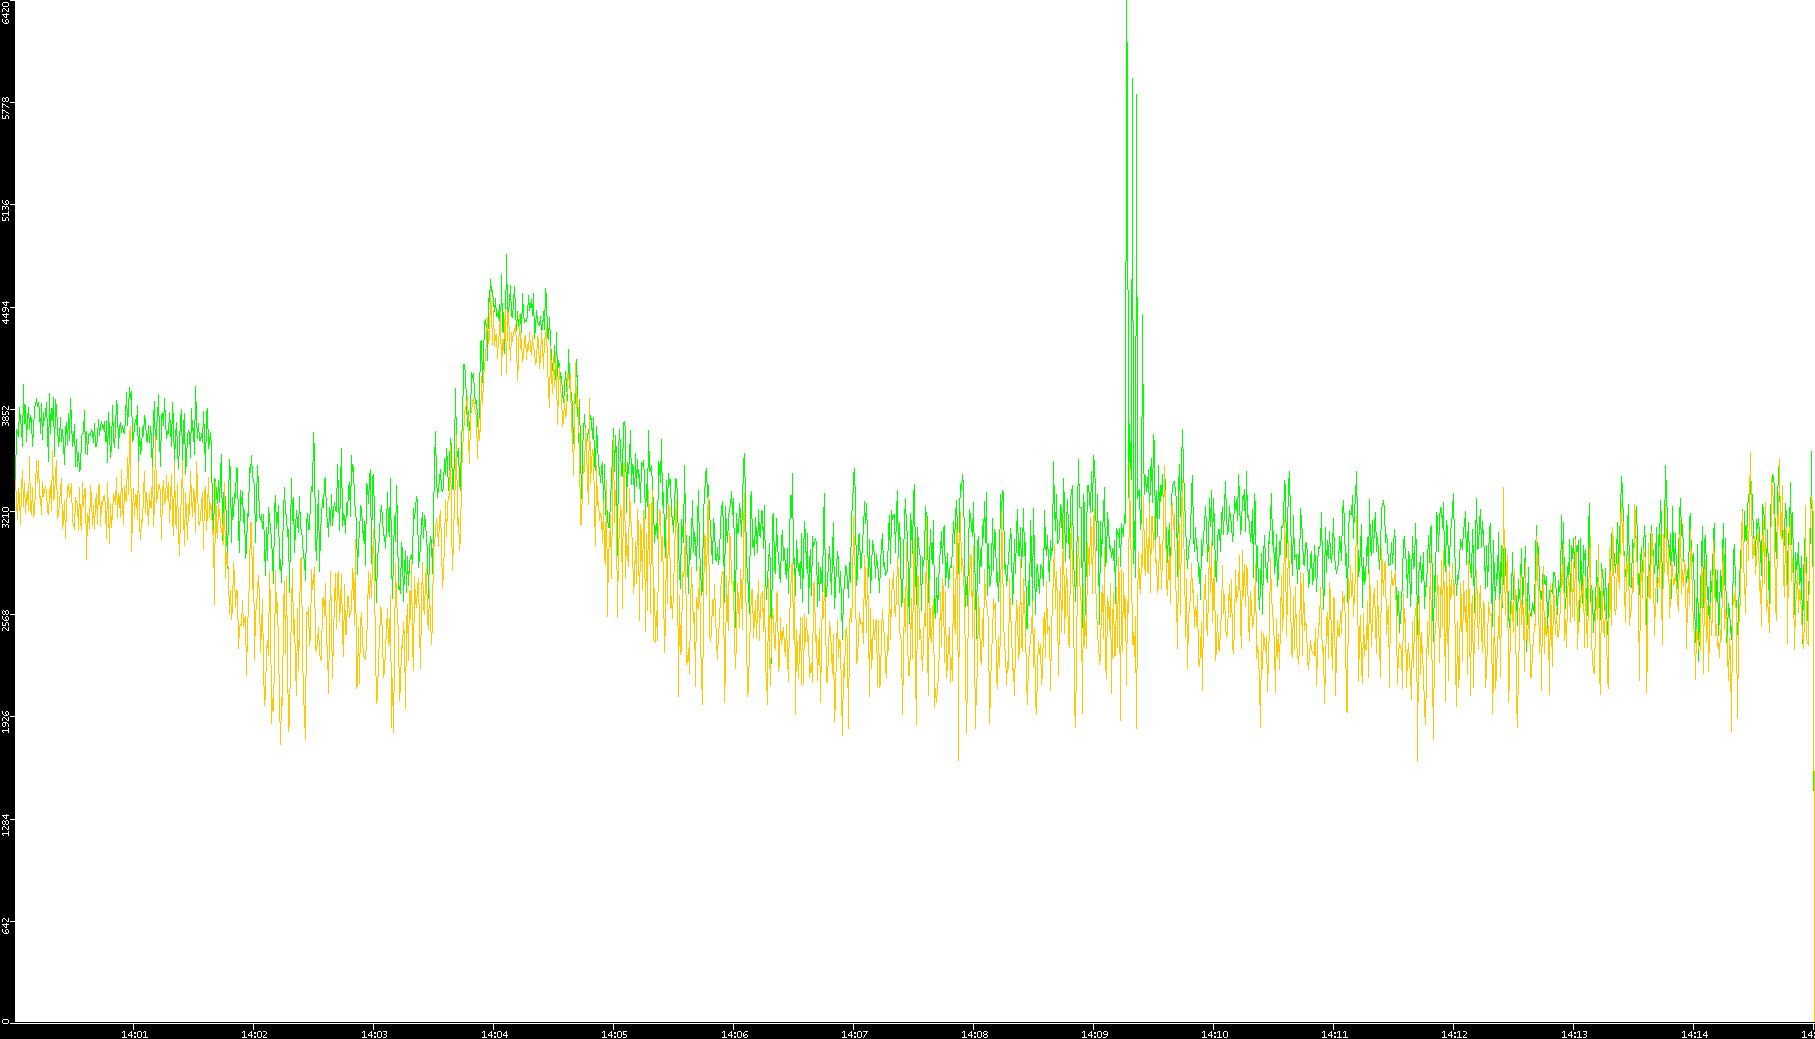
Task: Click the 1284 vertical axis label
Action: tap(6, 825)
